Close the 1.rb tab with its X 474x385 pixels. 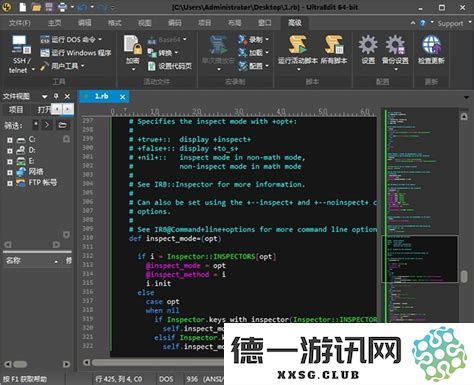123,97
